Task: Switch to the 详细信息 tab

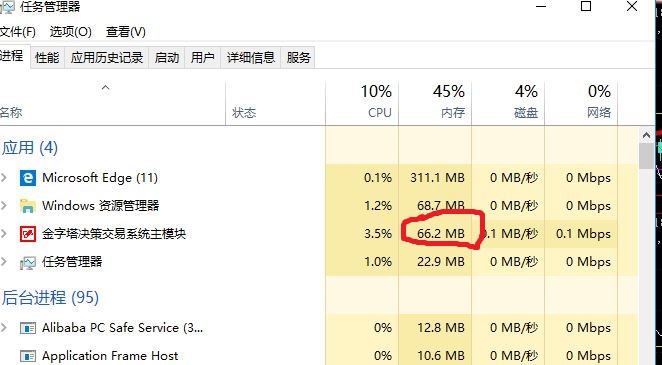Action: 251,57
